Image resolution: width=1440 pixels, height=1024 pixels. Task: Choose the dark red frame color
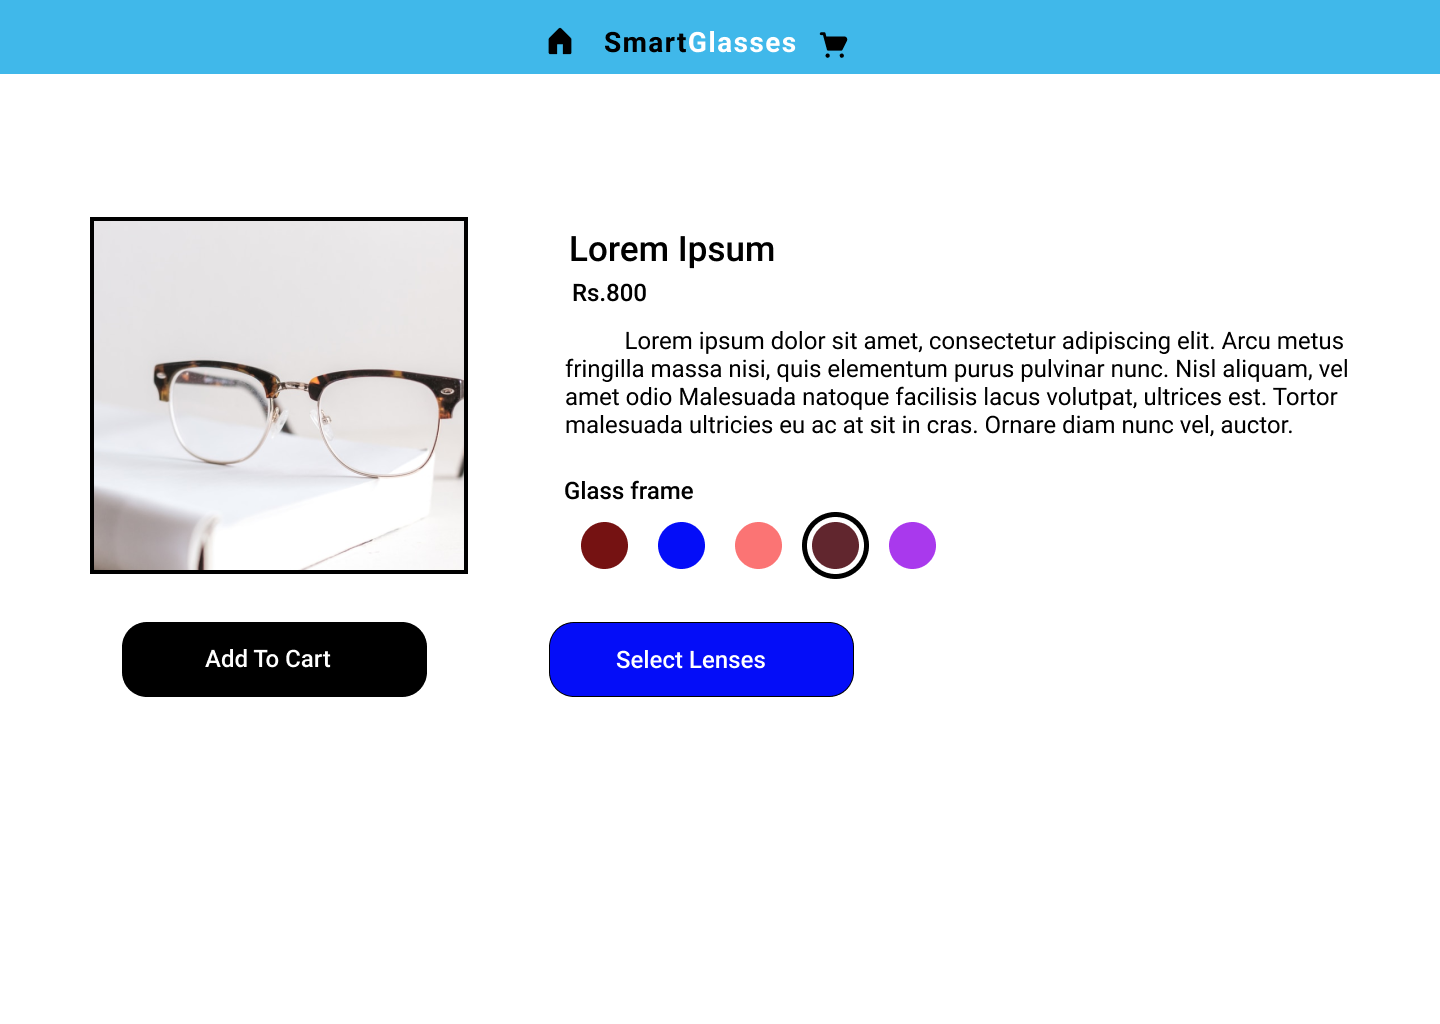tap(604, 546)
